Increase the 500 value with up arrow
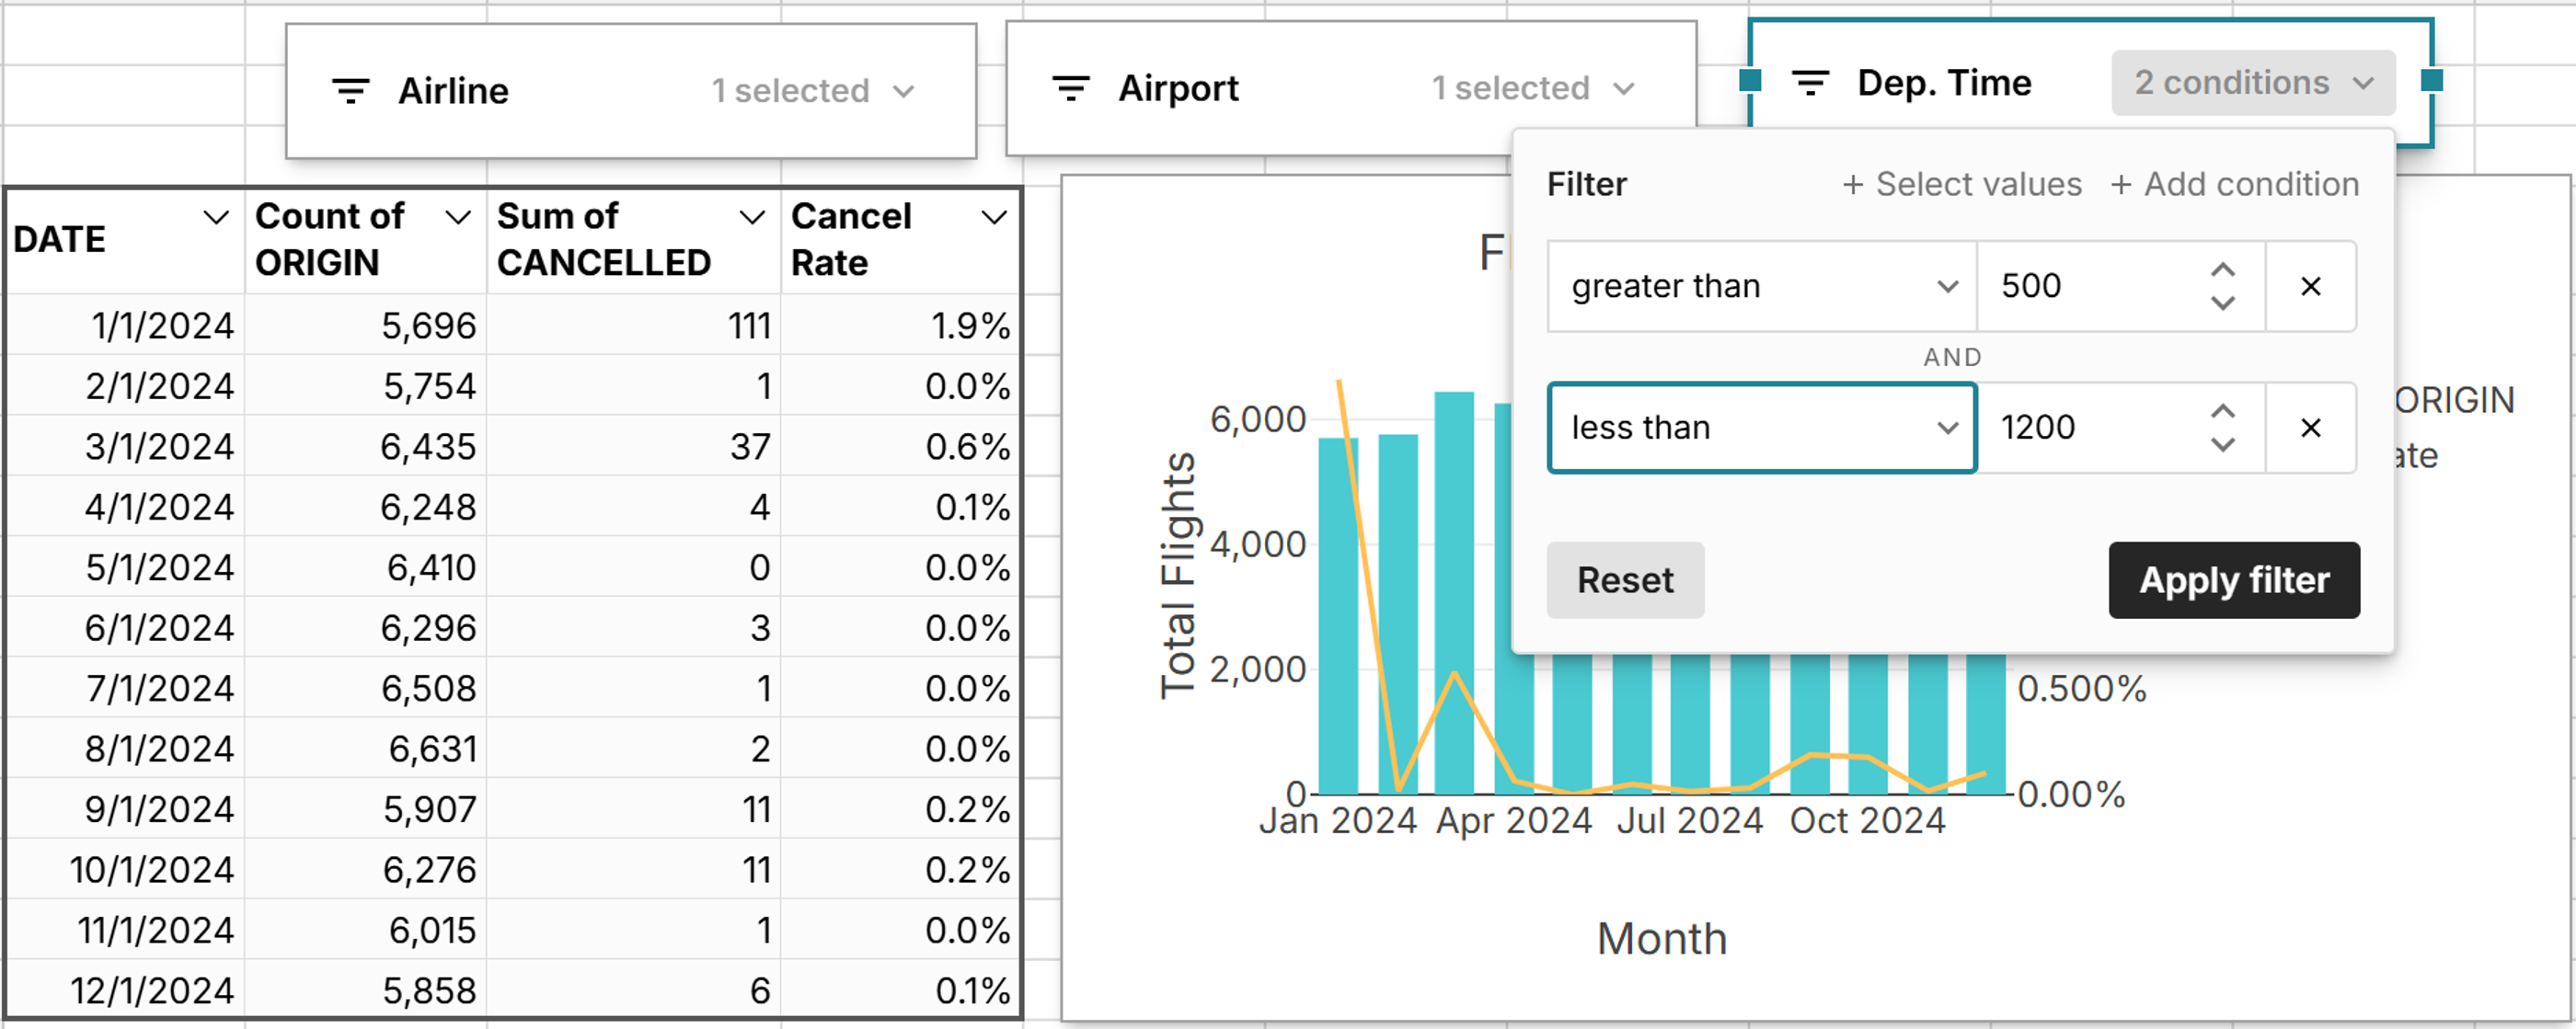This screenshot has height=1029, width=2576. [x=2222, y=270]
